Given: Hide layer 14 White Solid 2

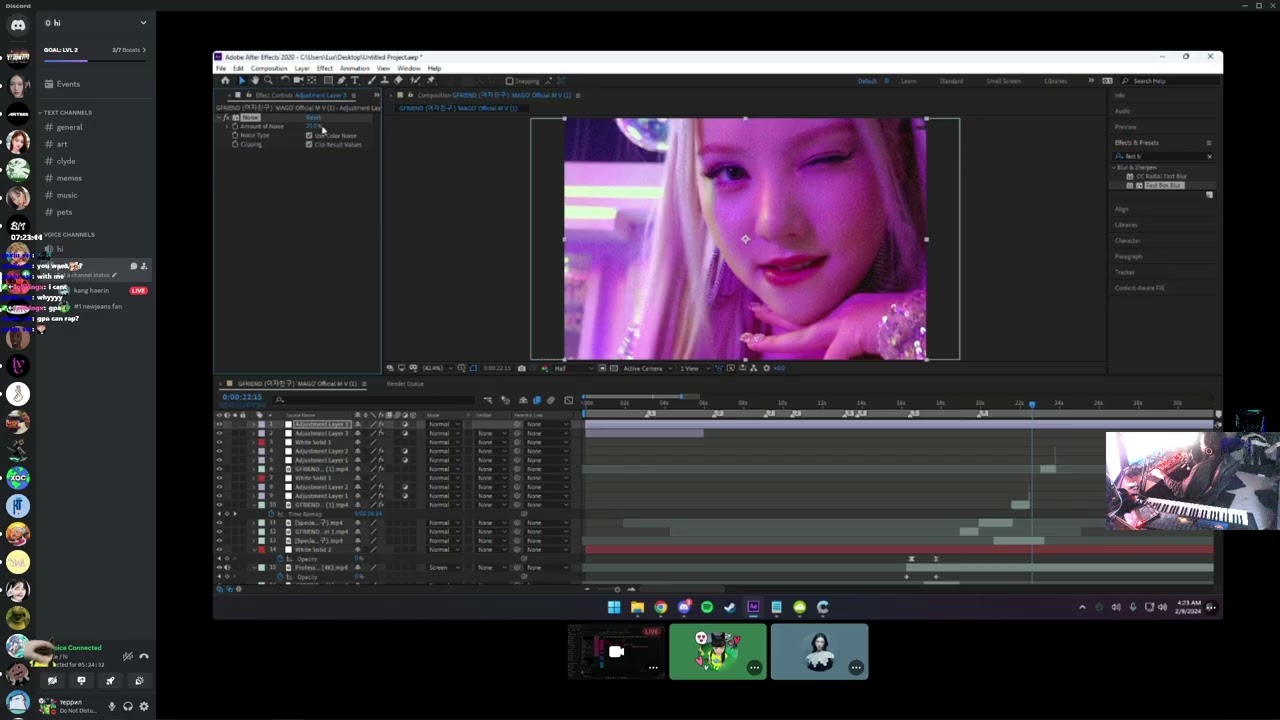Looking at the screenshot, I should point(219,550).
